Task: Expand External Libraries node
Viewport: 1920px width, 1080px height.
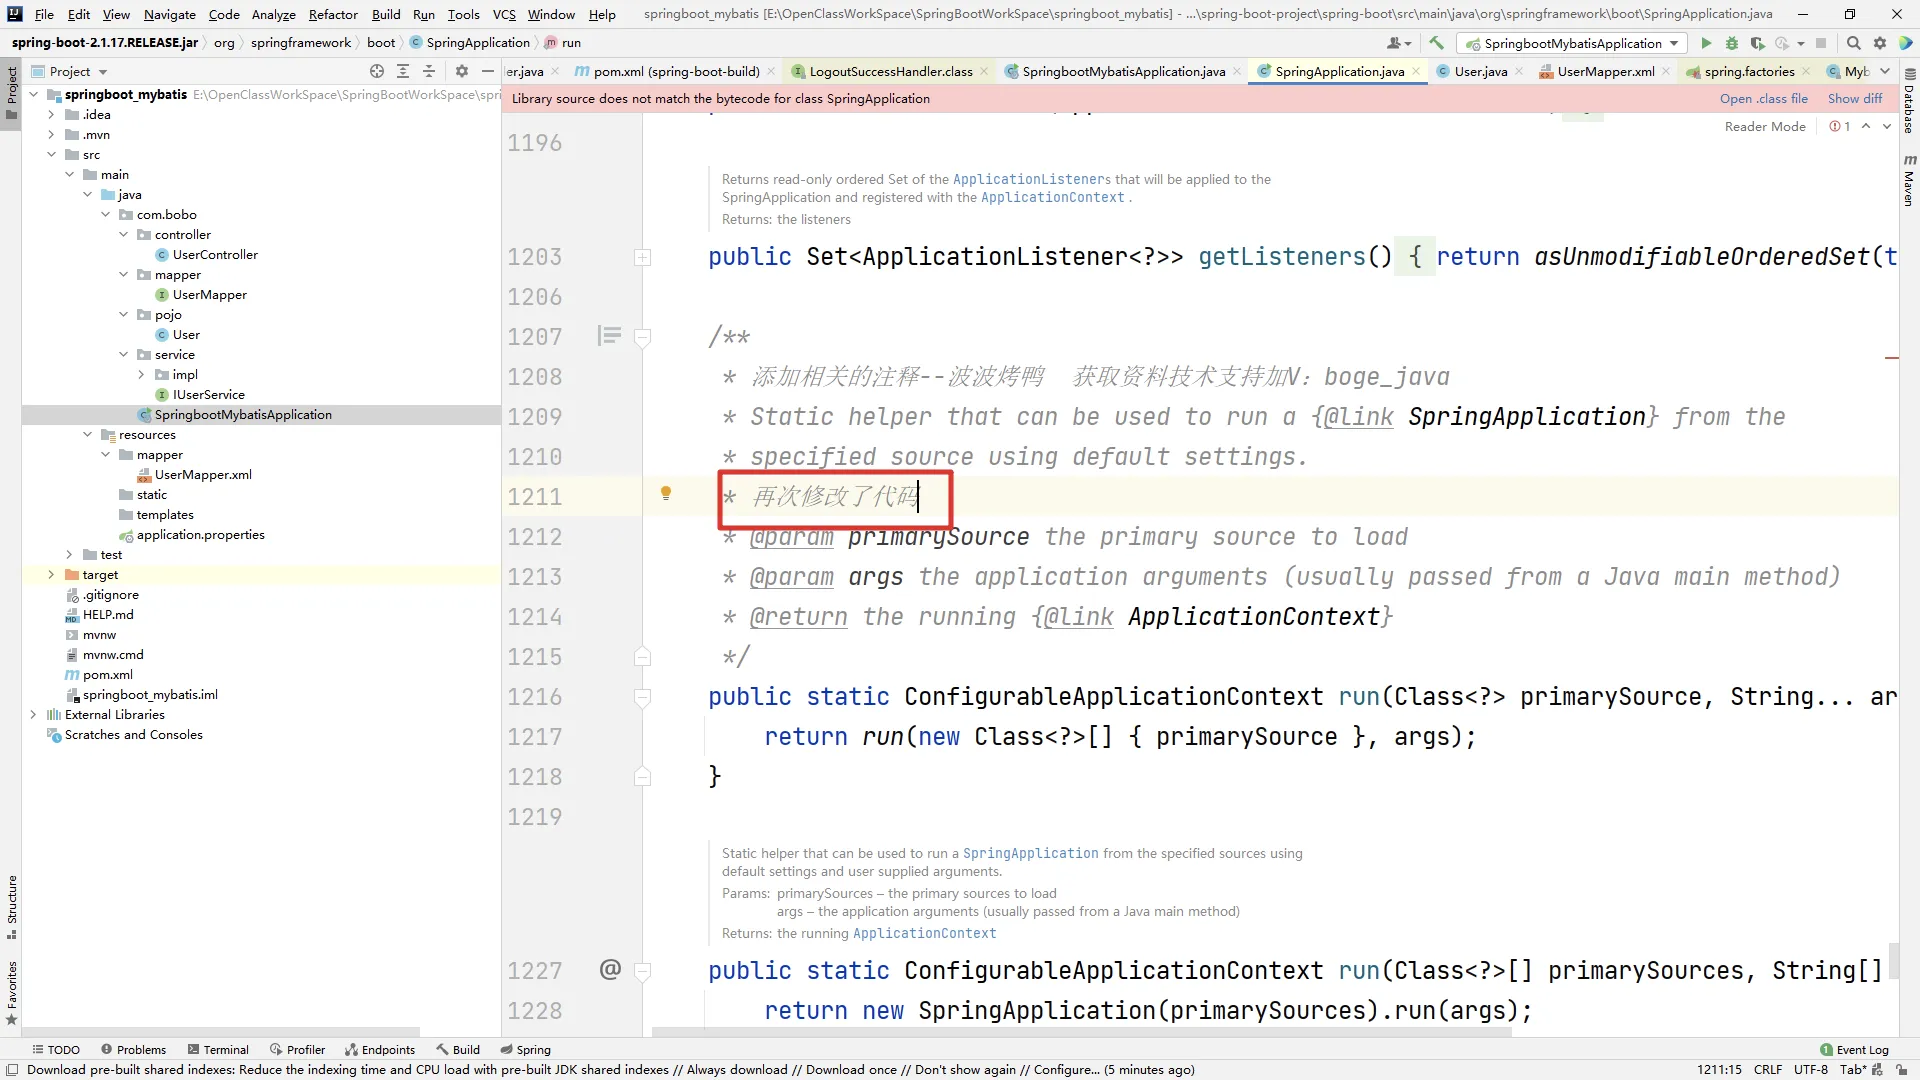Action: tap(34, 714)
